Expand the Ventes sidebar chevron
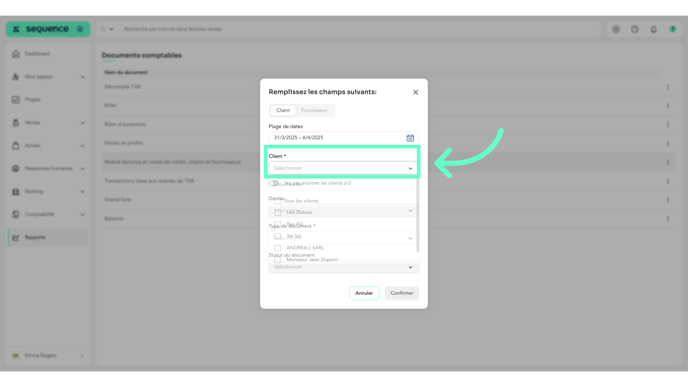 point(82,123)
